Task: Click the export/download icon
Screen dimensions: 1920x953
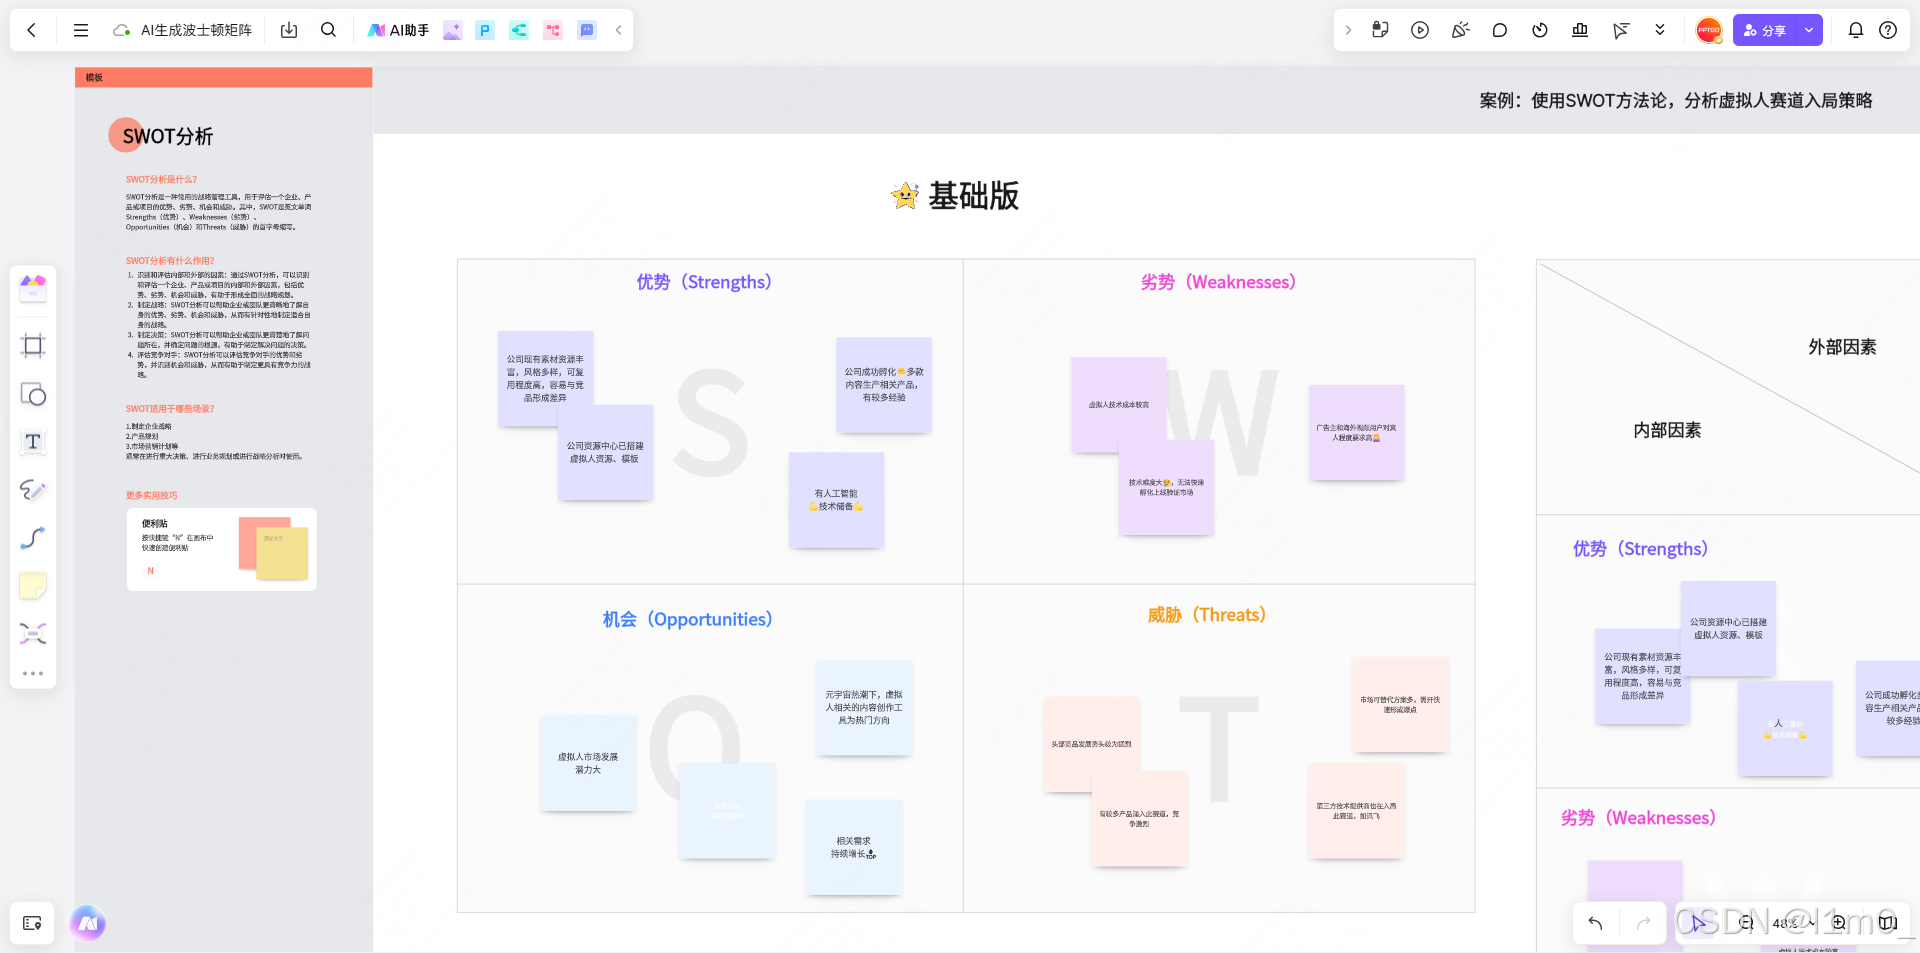Action: [289, 30]
